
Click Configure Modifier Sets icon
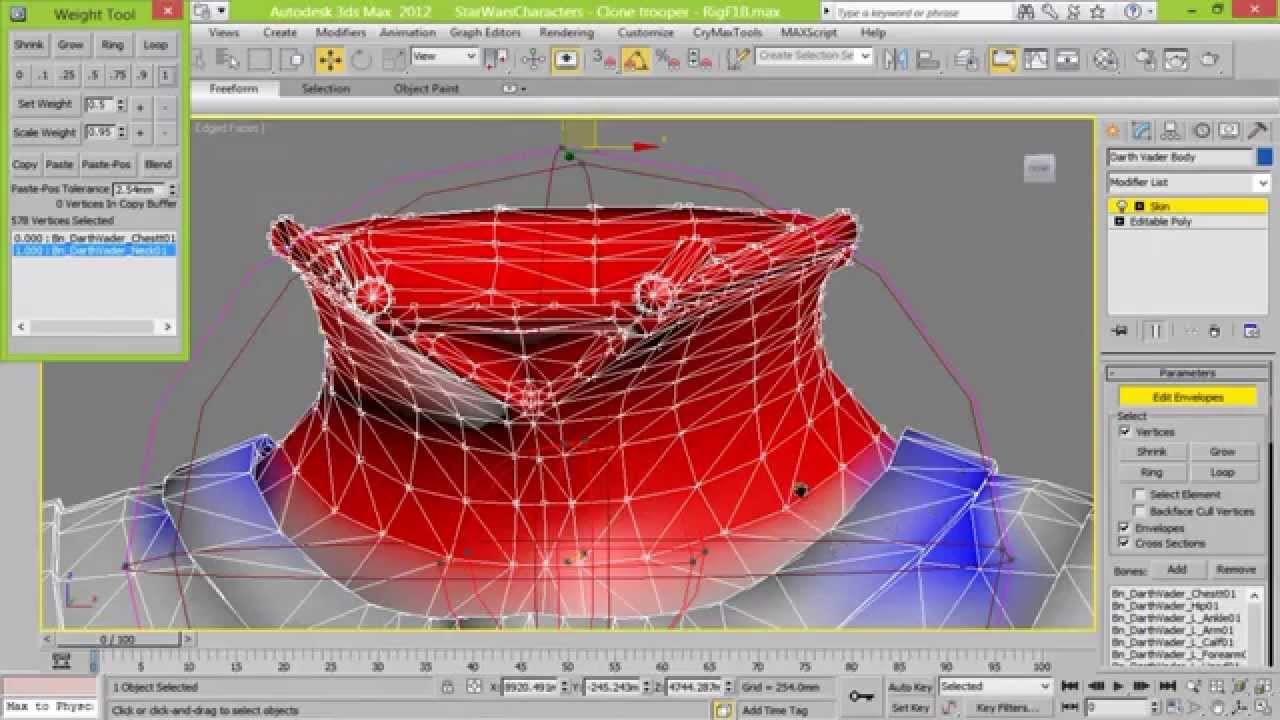1251,331
